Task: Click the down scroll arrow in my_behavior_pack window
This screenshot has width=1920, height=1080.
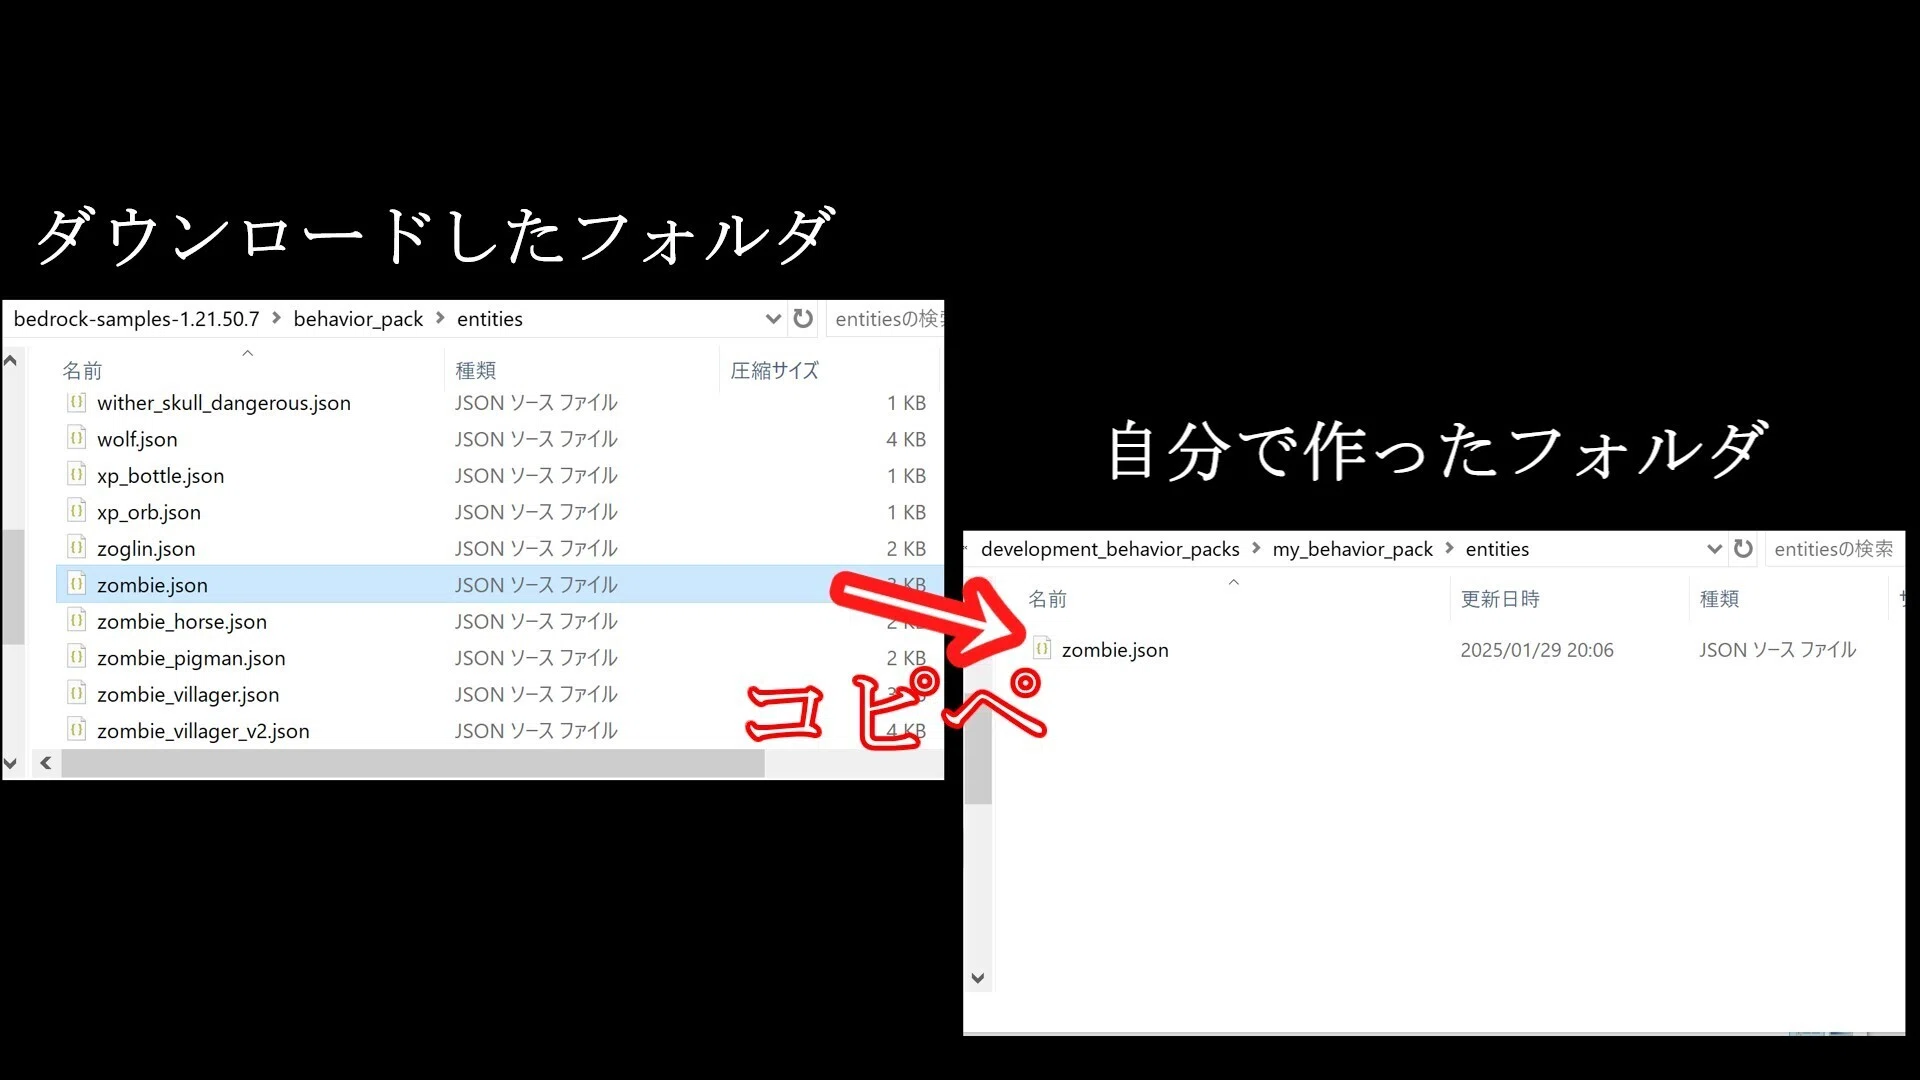Action: coord(978,978)
